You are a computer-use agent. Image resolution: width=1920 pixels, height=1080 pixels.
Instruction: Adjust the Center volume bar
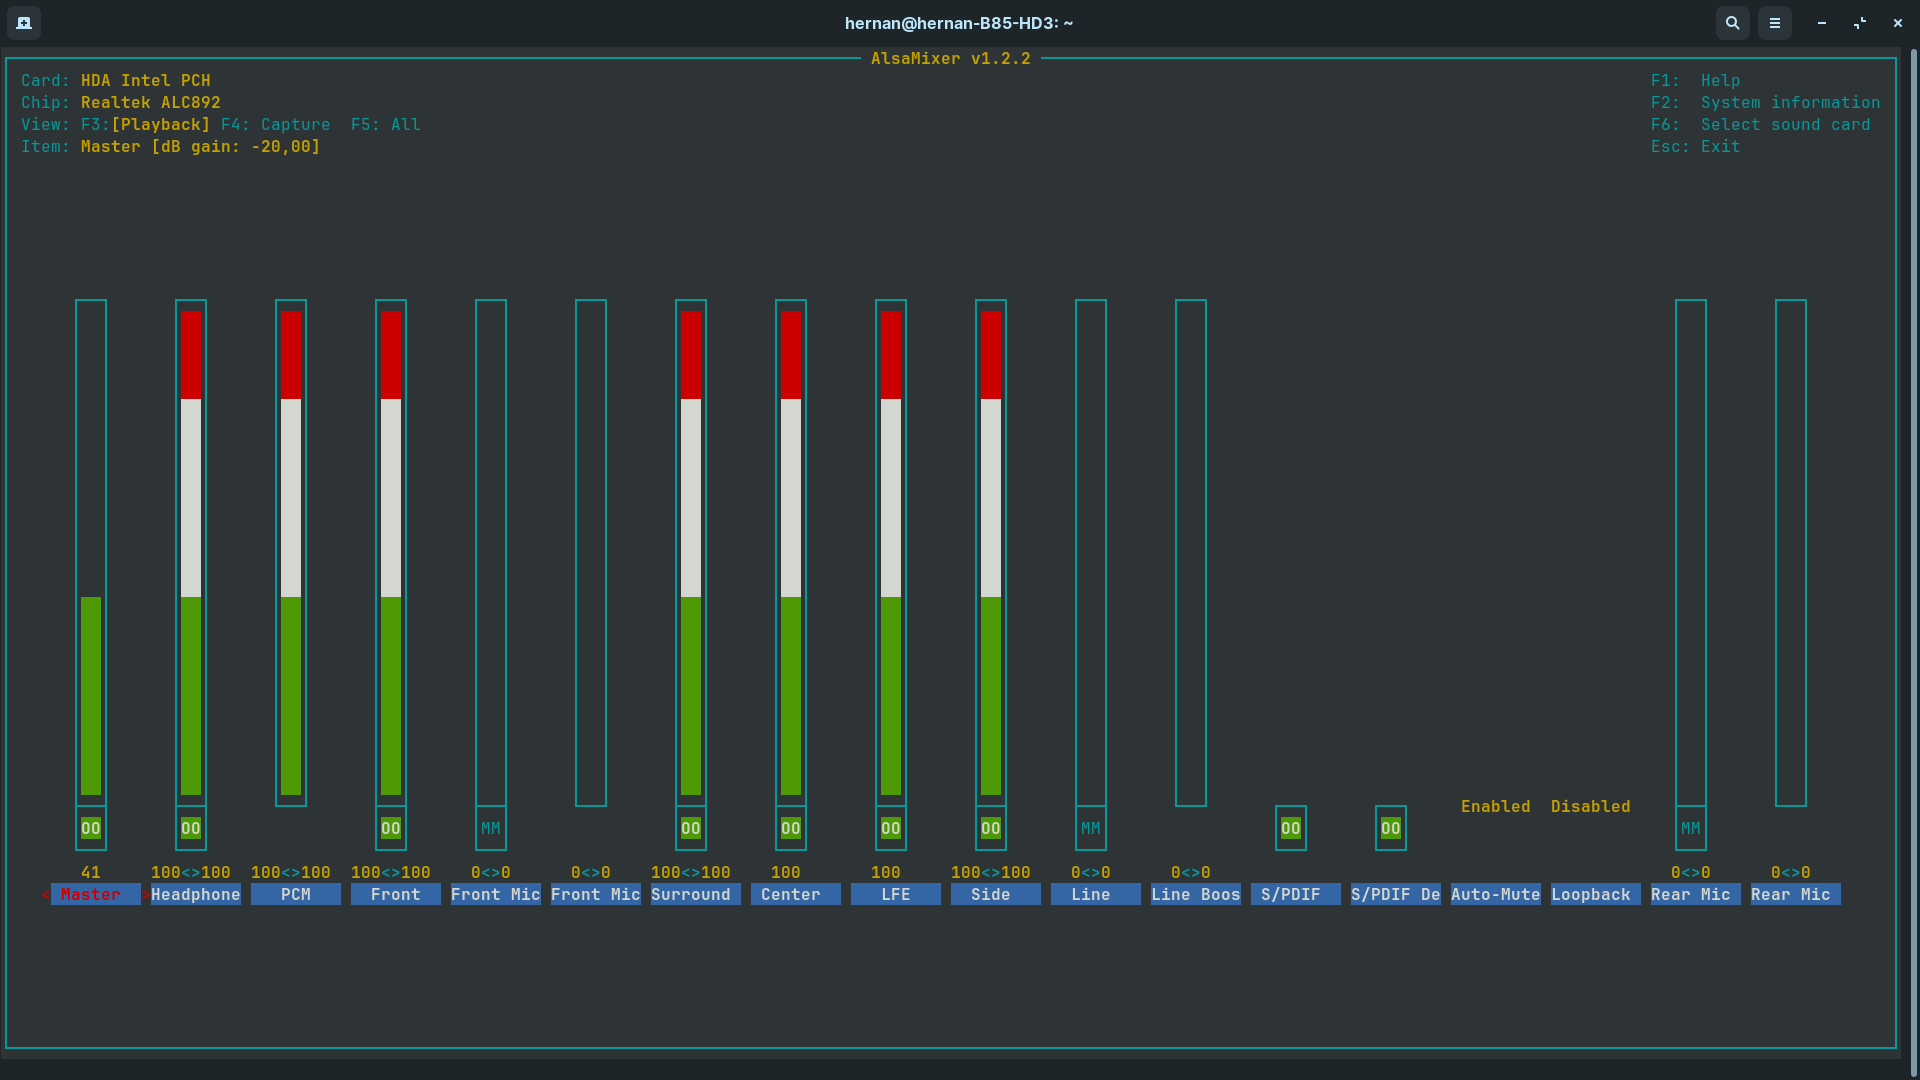791,552
